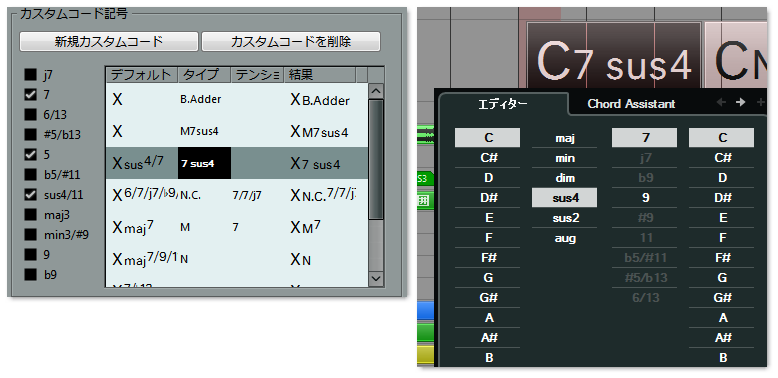This screenshot has height=378, width=778.
Task: Choose bass note B in right column
Action: click(x=722, y=358)
